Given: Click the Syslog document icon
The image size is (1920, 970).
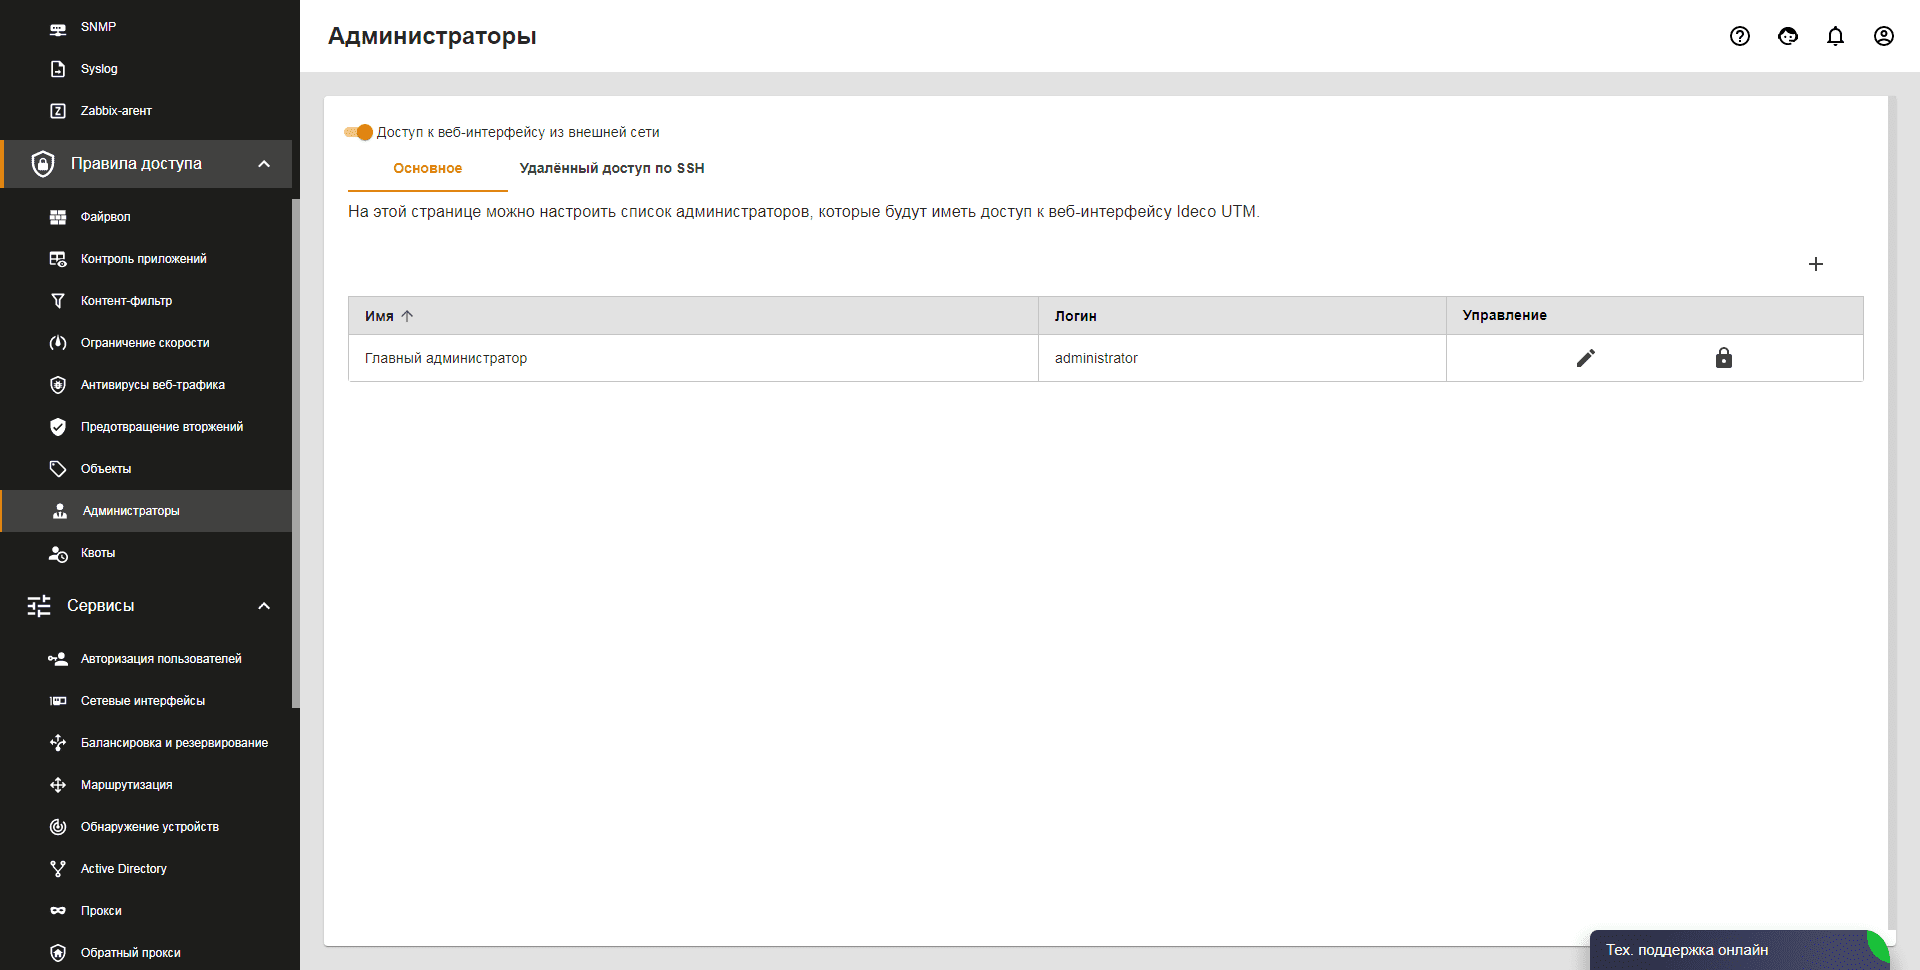Looking at the screenshot, I should point(58,69).
